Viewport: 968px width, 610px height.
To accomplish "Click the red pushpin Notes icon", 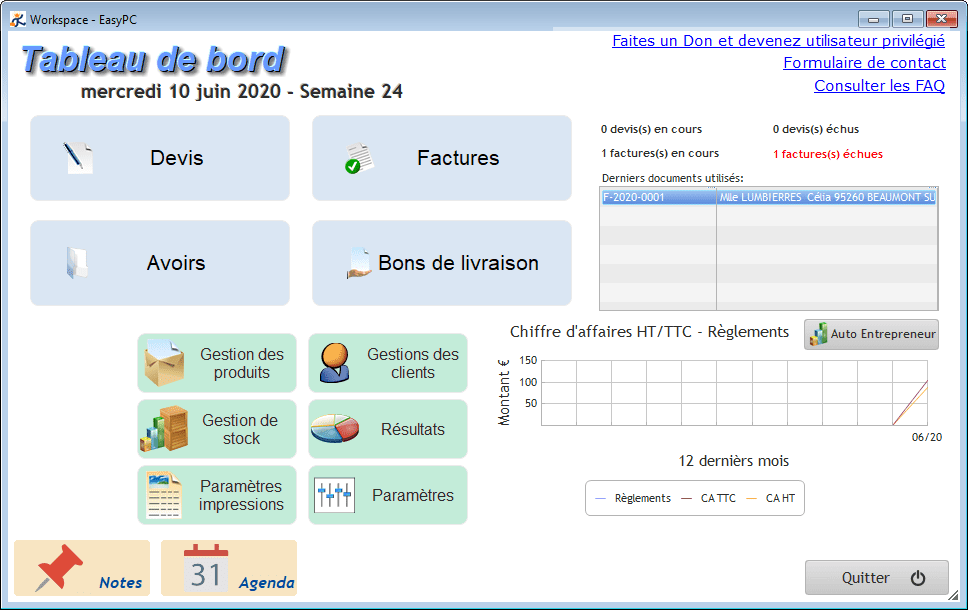I will [59, 567].
